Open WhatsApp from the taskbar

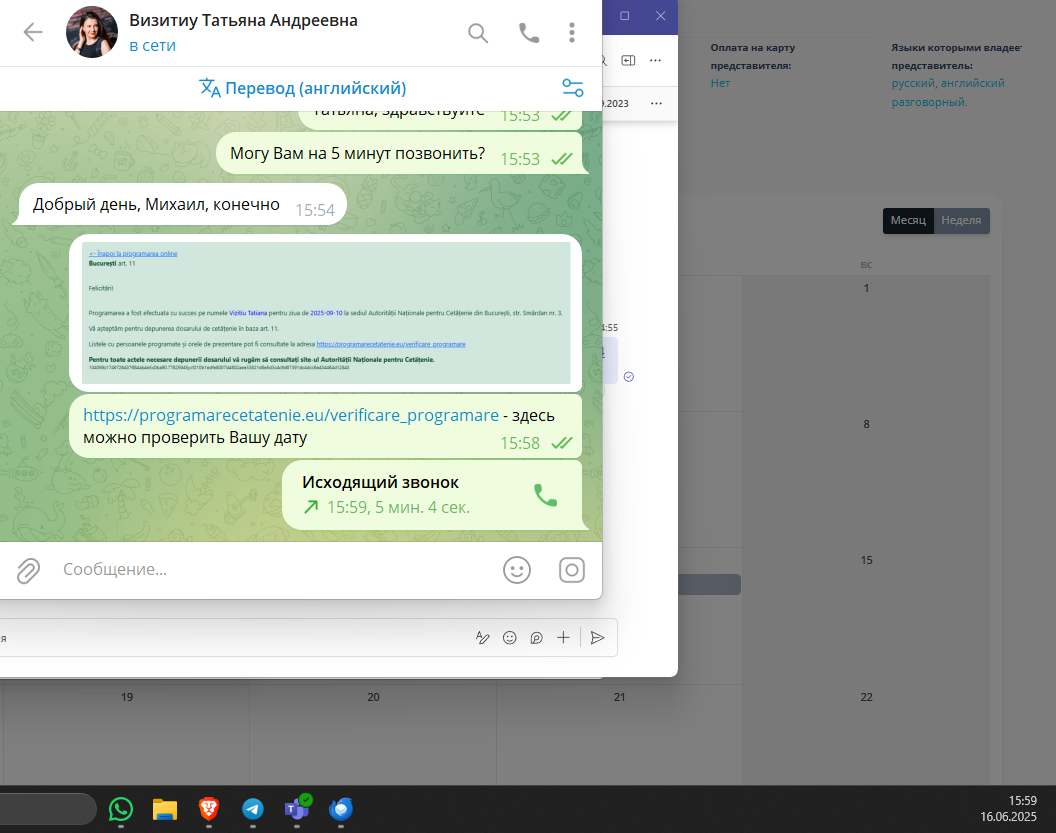pos(121,809)
